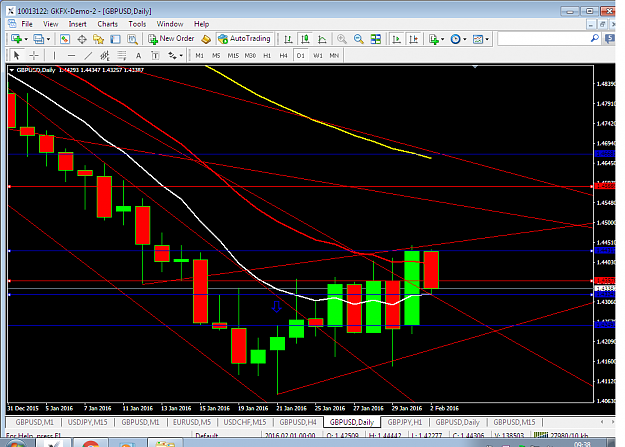Zoom in on the chart
The width and height of the screenshot is (625, 447).
coord(342,39)
